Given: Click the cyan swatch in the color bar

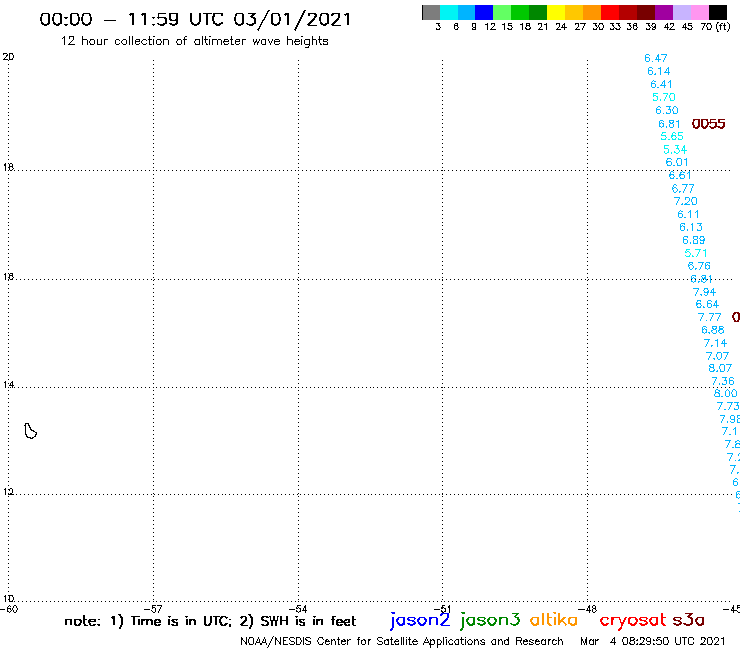Looking at the screenshot, I should coord(449,12).
